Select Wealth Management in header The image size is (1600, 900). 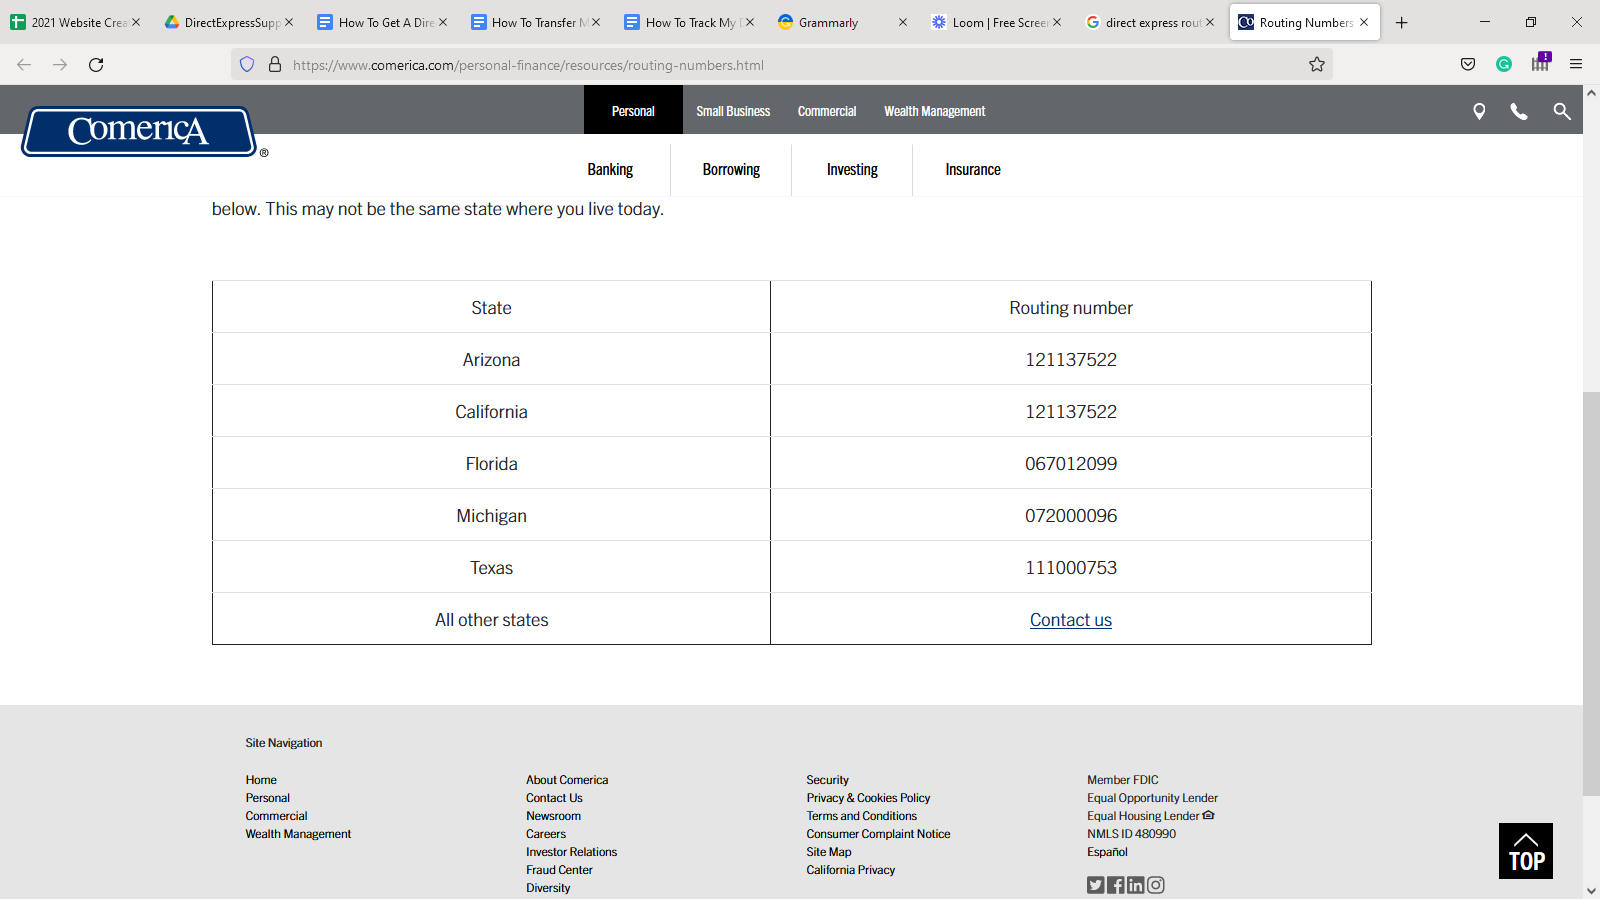coord(935,111)
